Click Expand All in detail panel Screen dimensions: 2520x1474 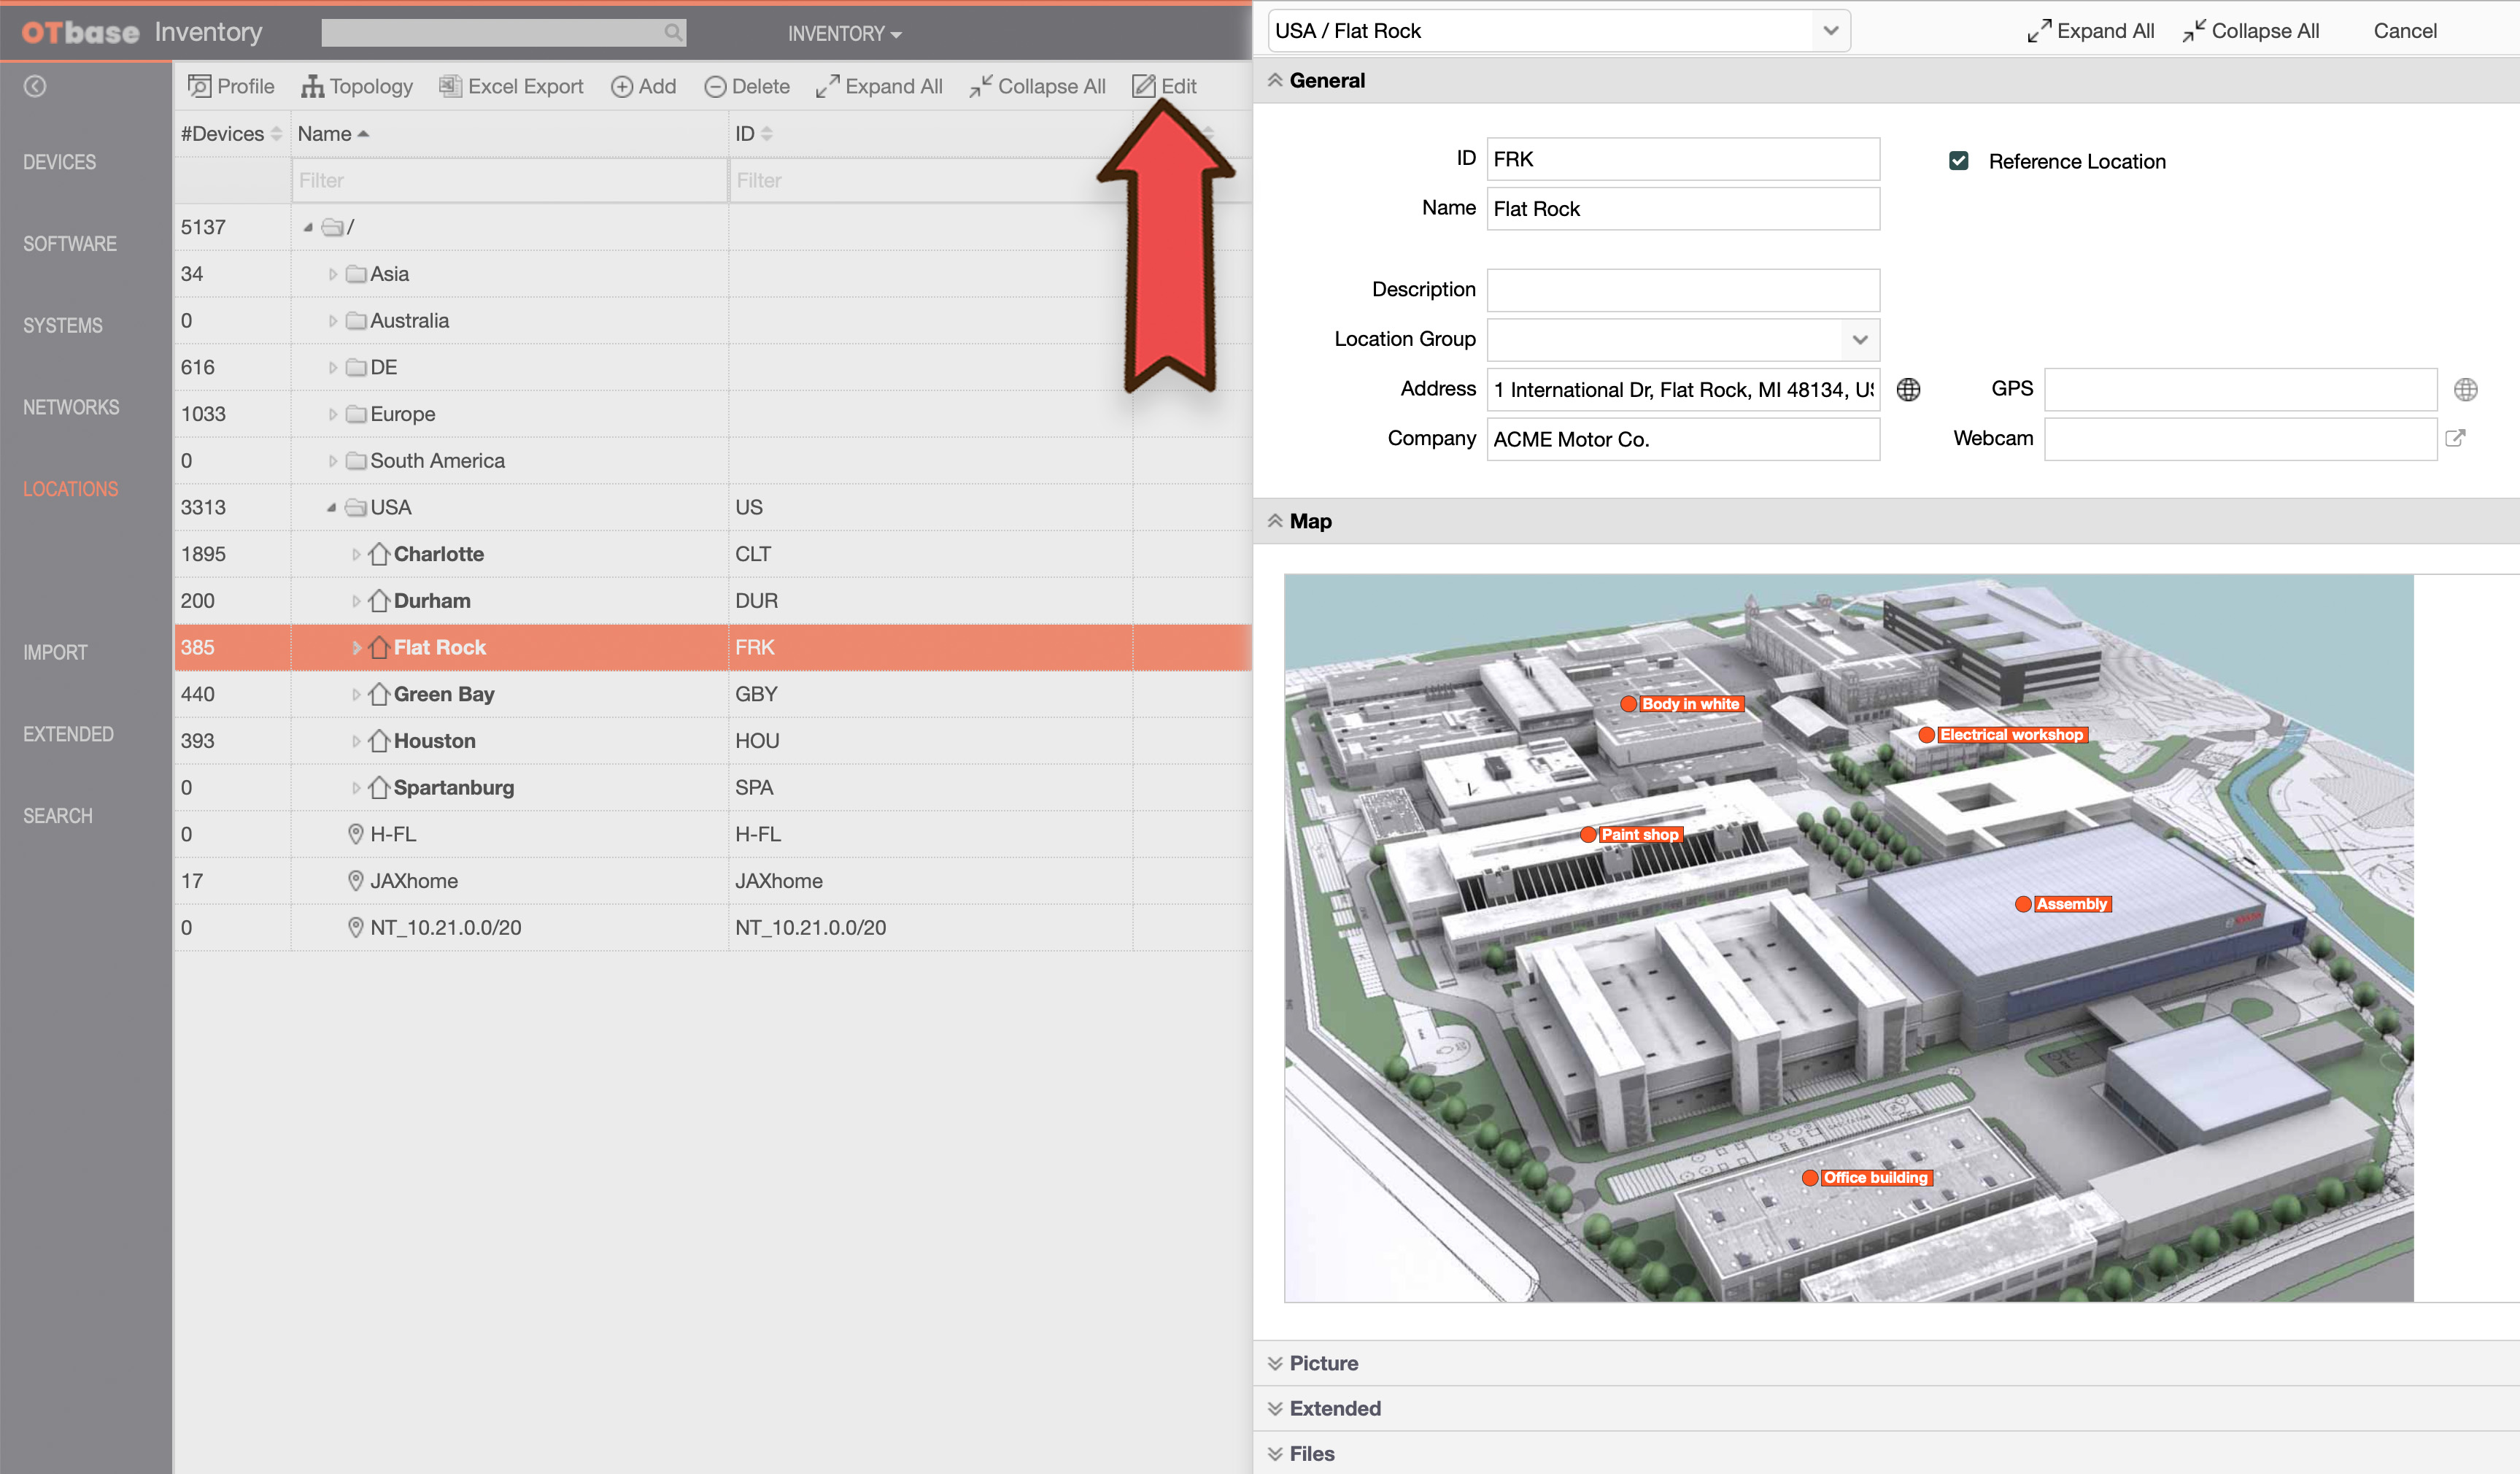(x=2090, y=31)
